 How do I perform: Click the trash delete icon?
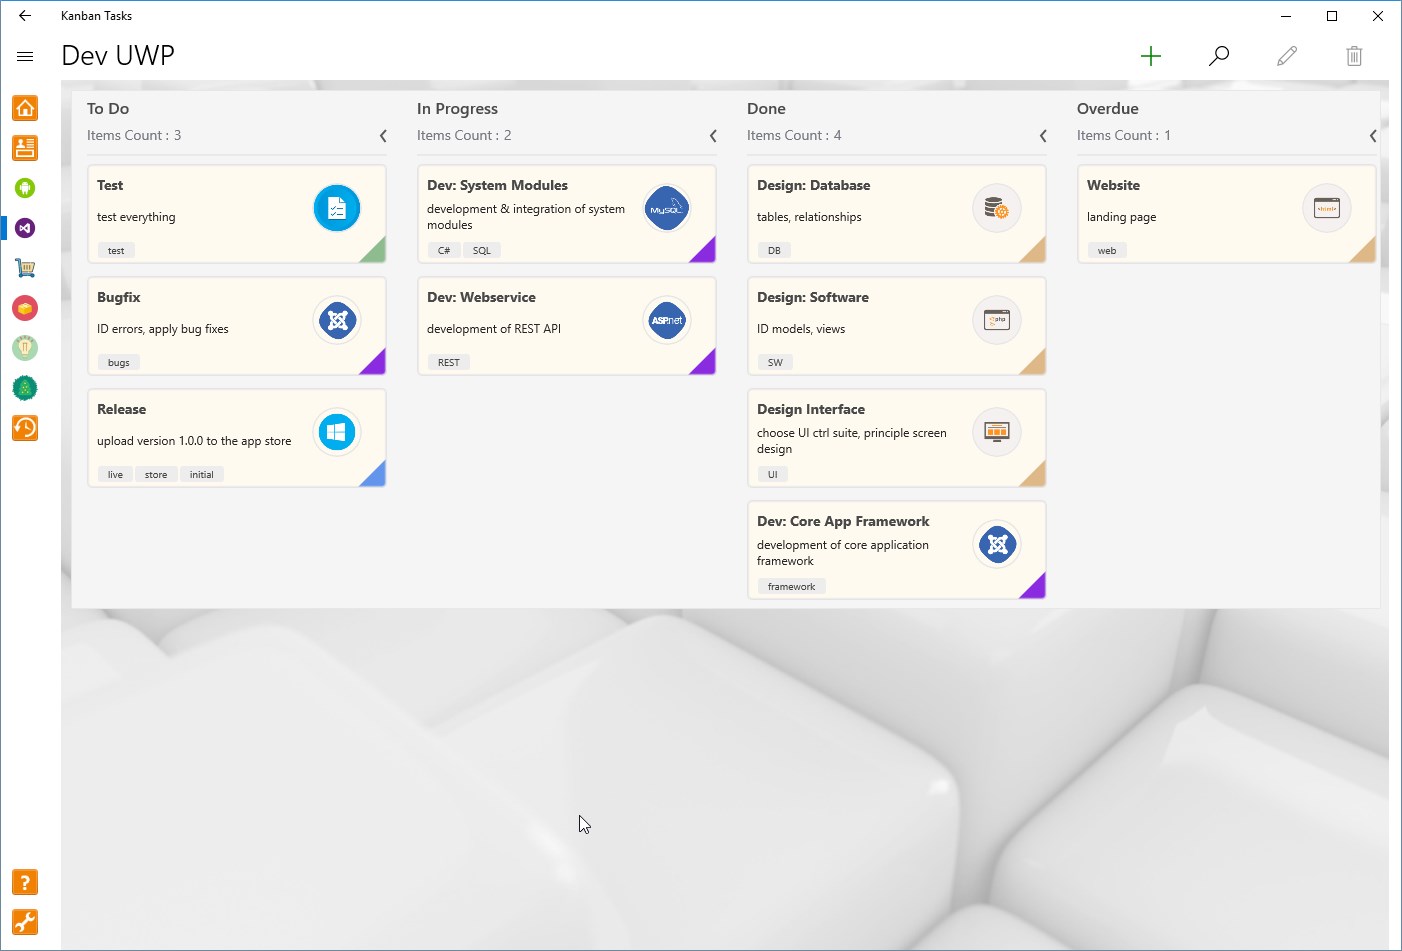click(x=1354, y=56)
